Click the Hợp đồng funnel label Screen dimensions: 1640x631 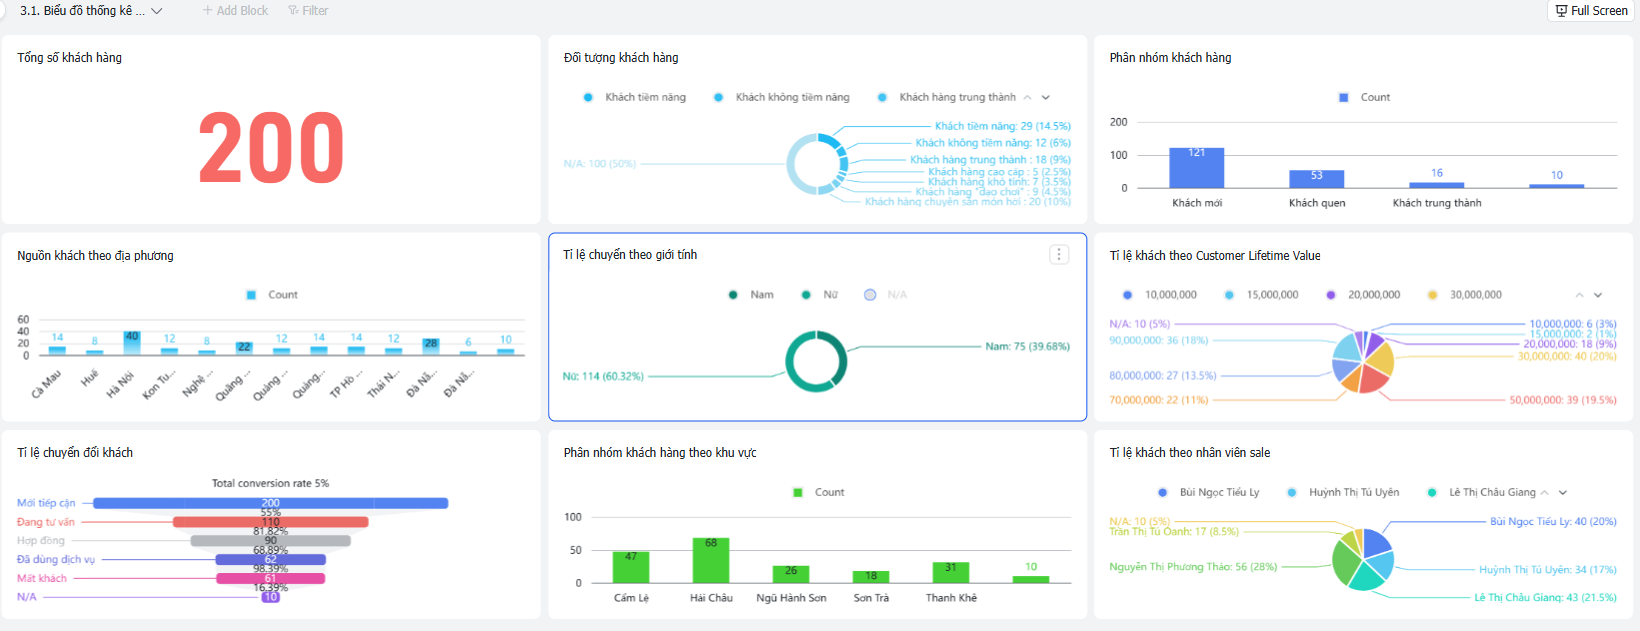(41, 541)
